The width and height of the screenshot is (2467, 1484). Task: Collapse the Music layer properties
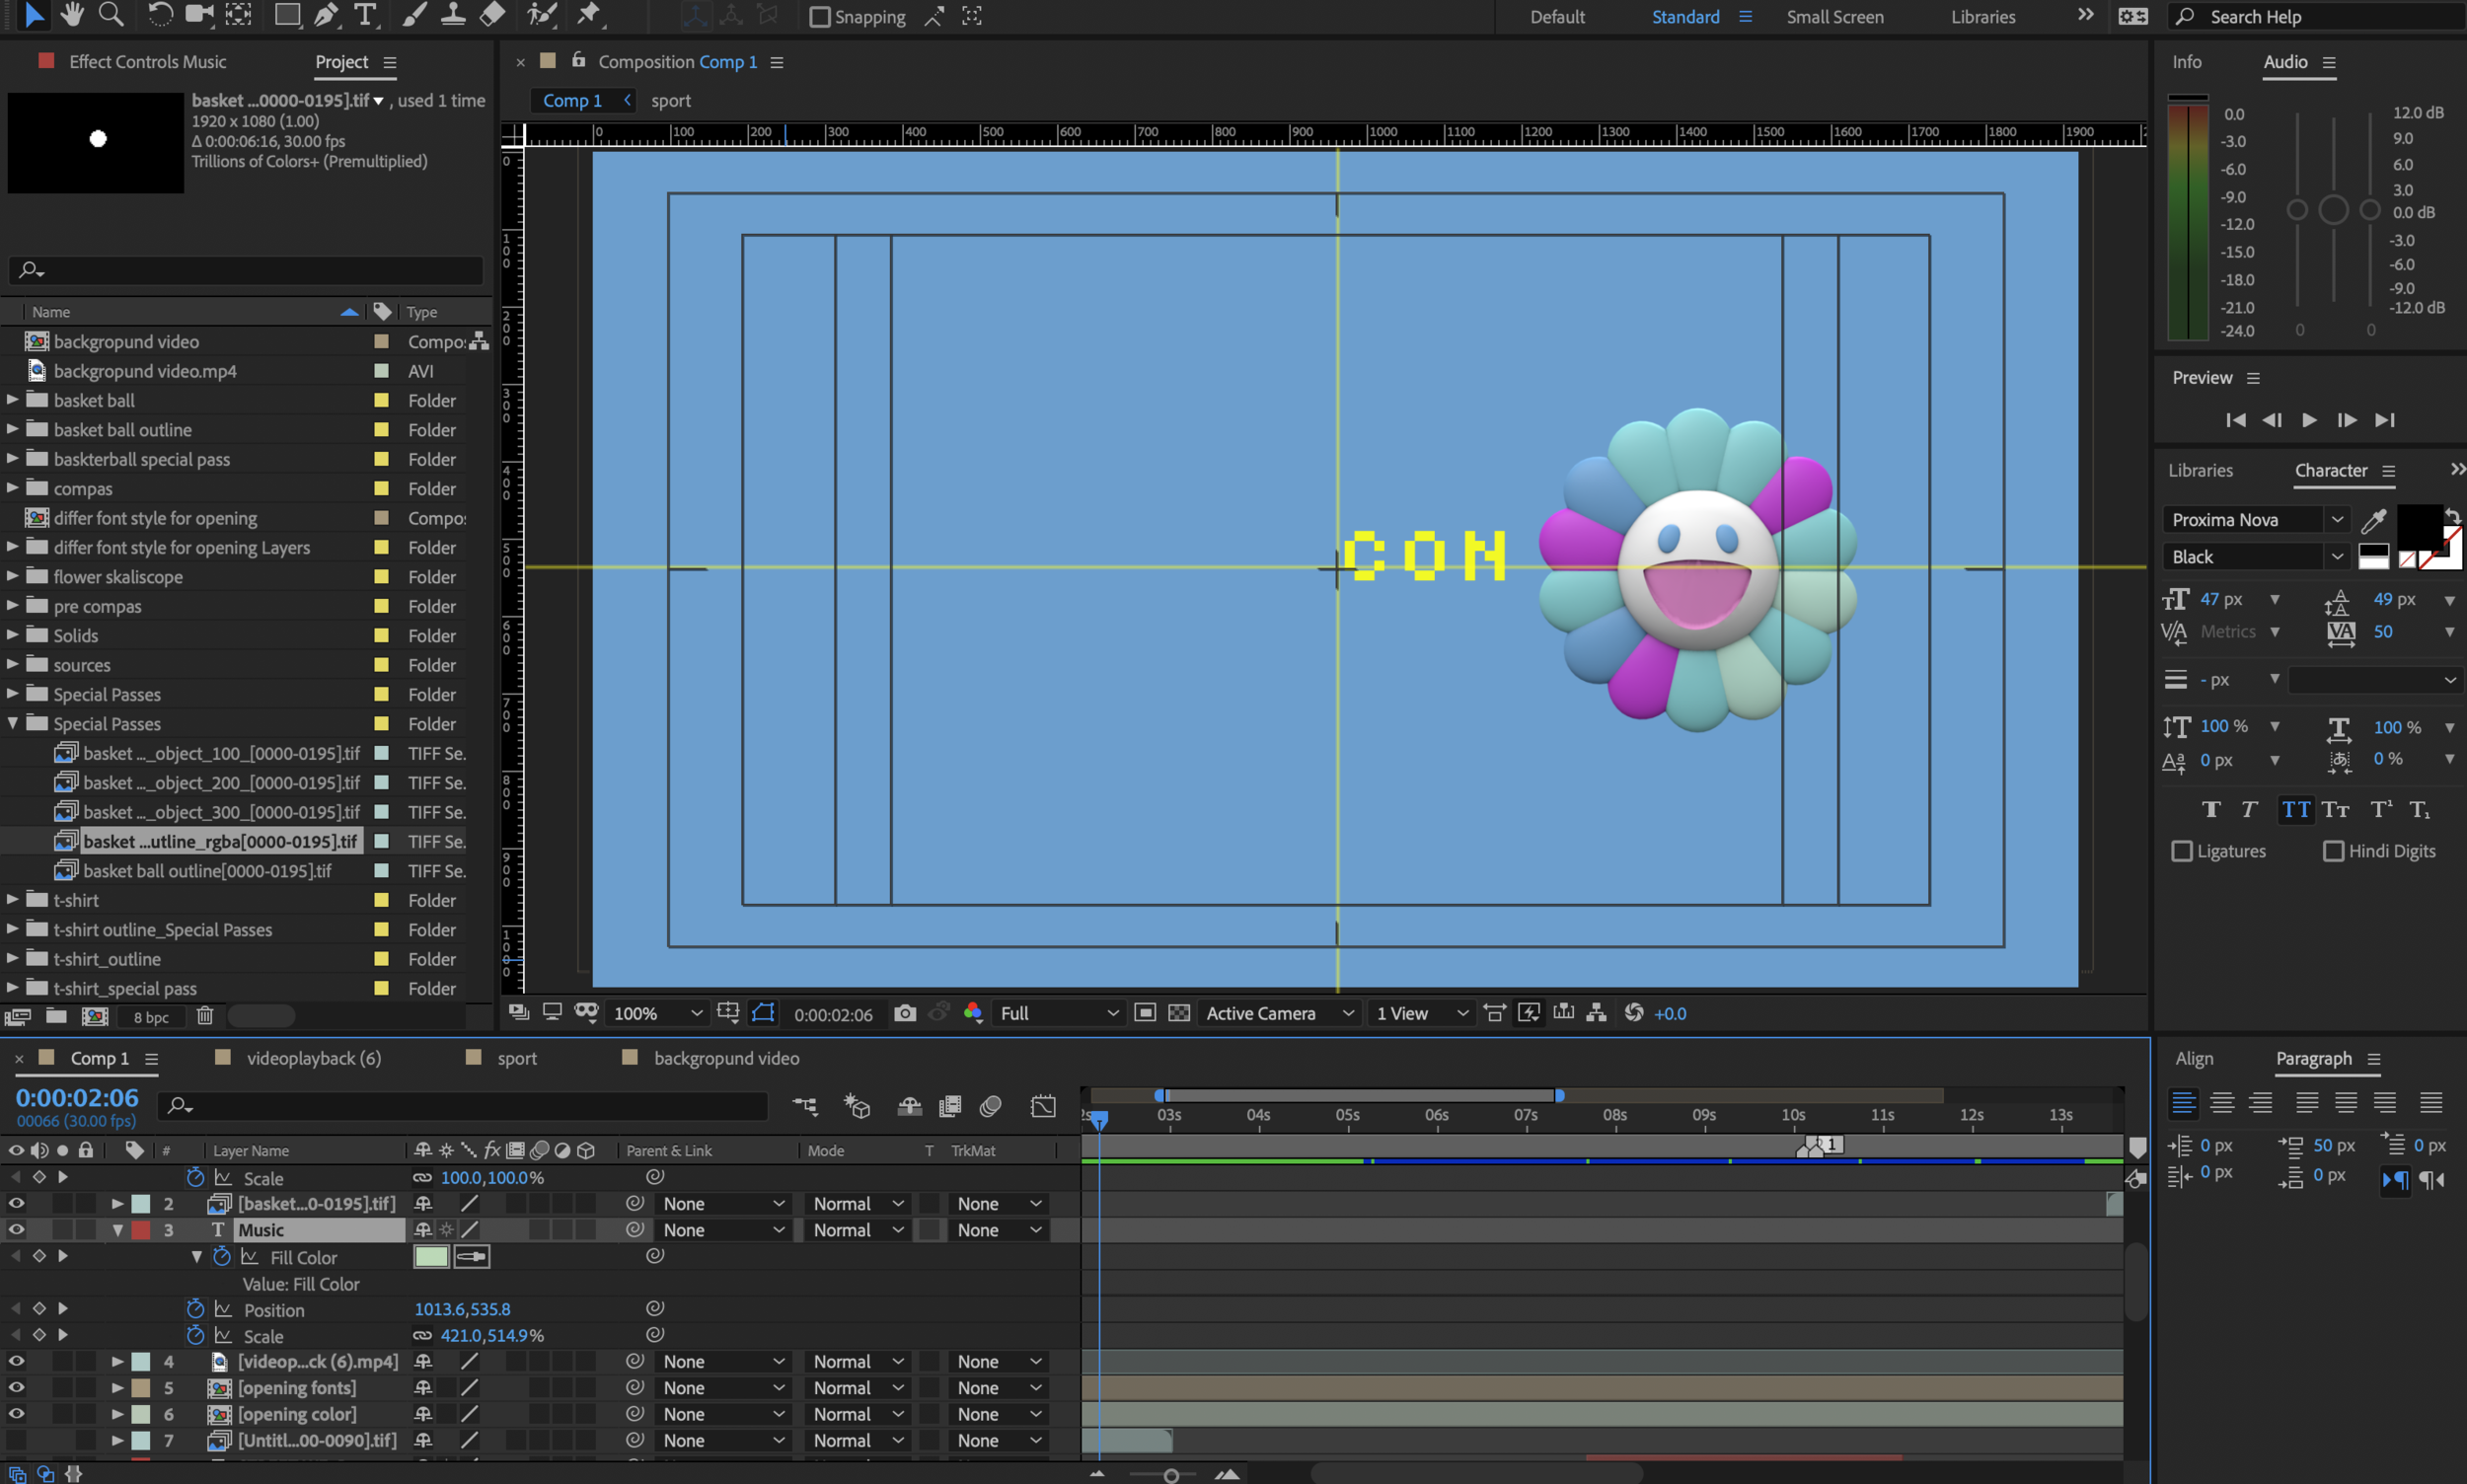pos(117,1230)
